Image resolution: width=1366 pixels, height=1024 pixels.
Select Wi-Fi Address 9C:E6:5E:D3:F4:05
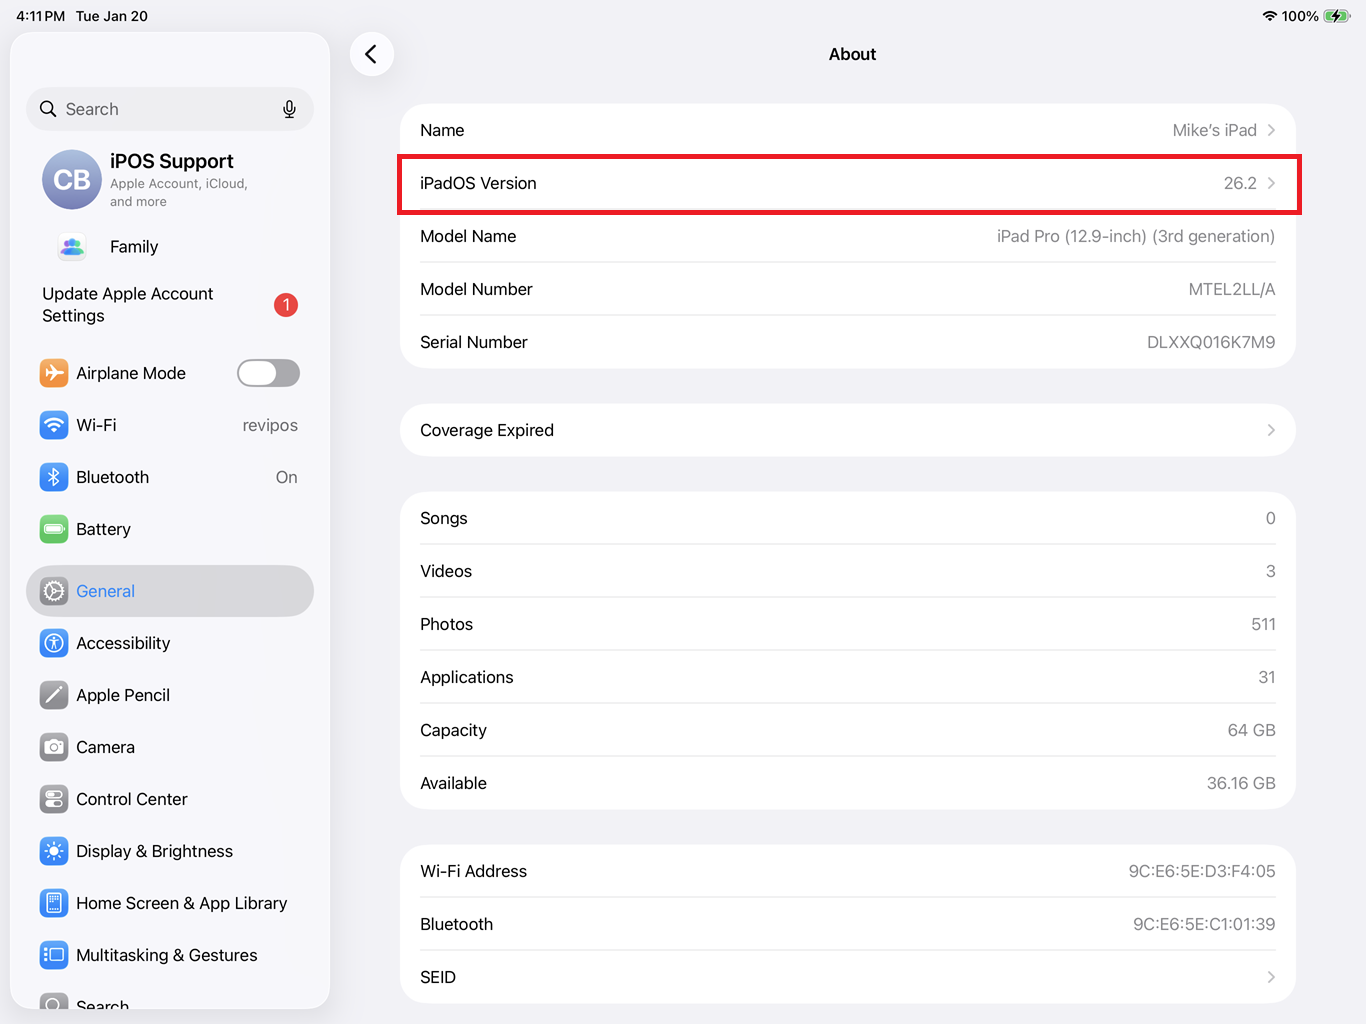click(x=1202, y=871)
